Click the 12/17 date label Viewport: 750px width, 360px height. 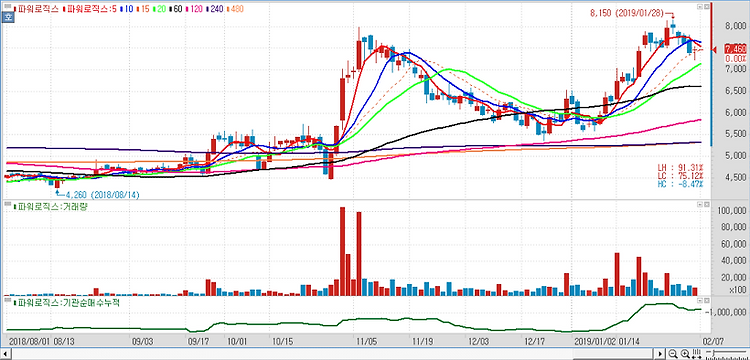[x=534, y=341]
